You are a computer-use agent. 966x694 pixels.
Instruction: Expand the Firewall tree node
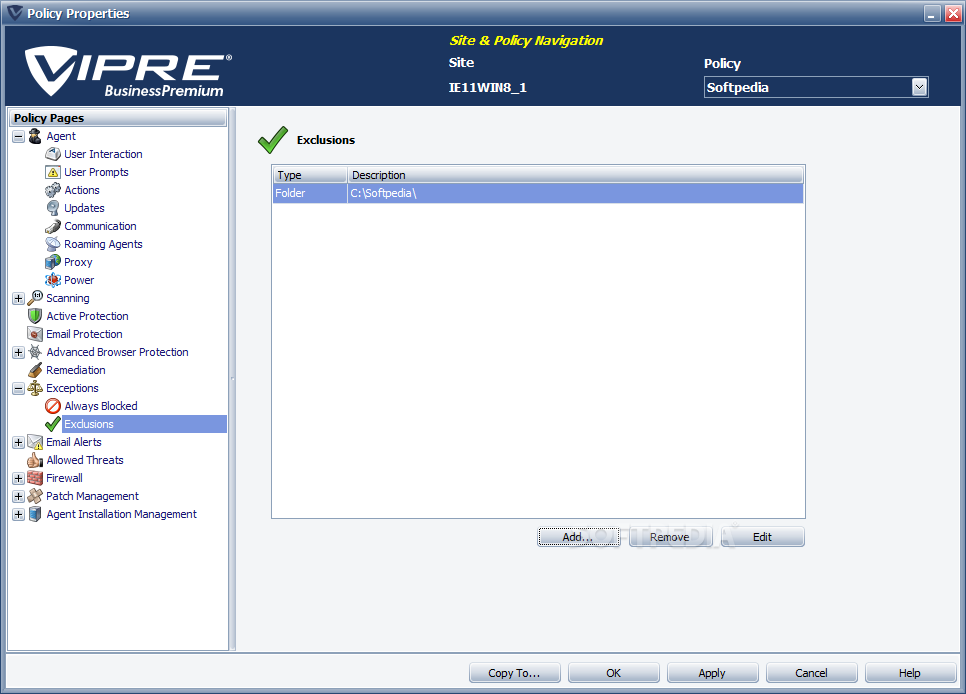[18, 478]
